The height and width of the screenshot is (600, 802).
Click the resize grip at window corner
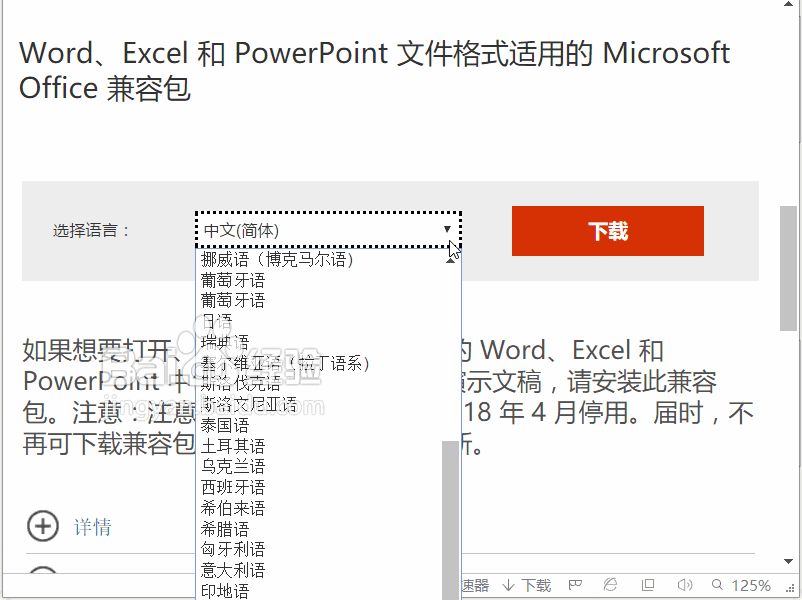tap(790, 588)
